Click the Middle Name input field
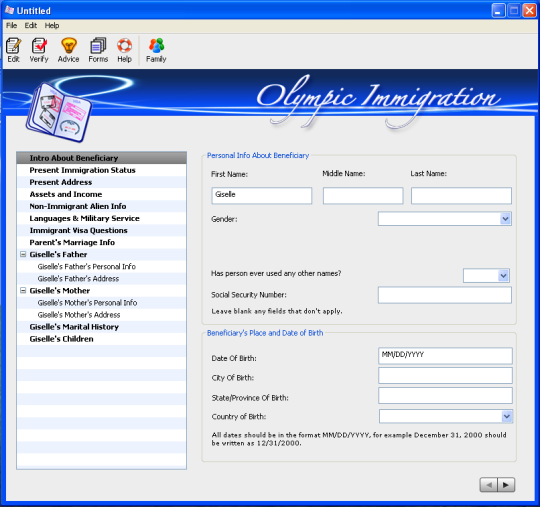Viewport: 540px width, 507px height. pos(363,196)
